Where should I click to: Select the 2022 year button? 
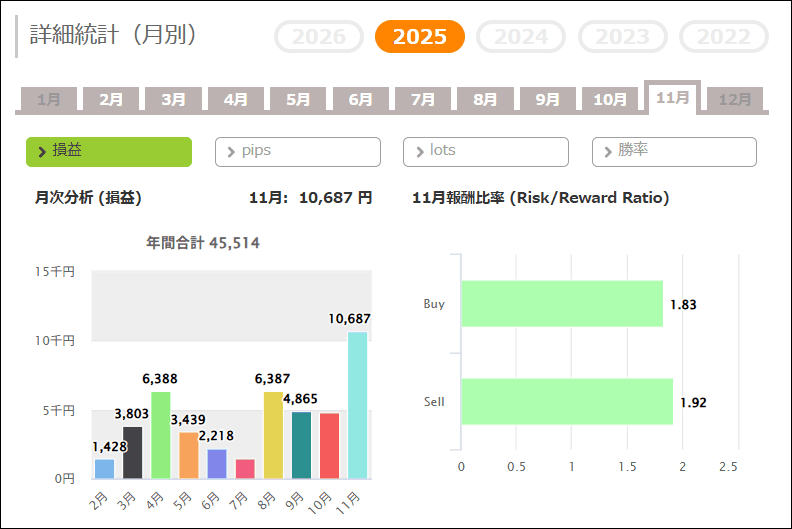(x=723, y=37)
